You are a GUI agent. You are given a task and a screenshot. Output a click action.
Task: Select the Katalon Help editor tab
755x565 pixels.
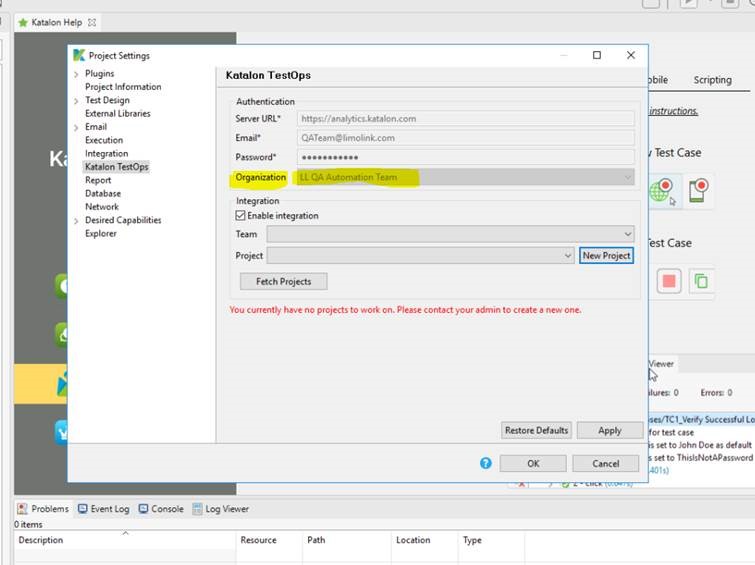56,23
